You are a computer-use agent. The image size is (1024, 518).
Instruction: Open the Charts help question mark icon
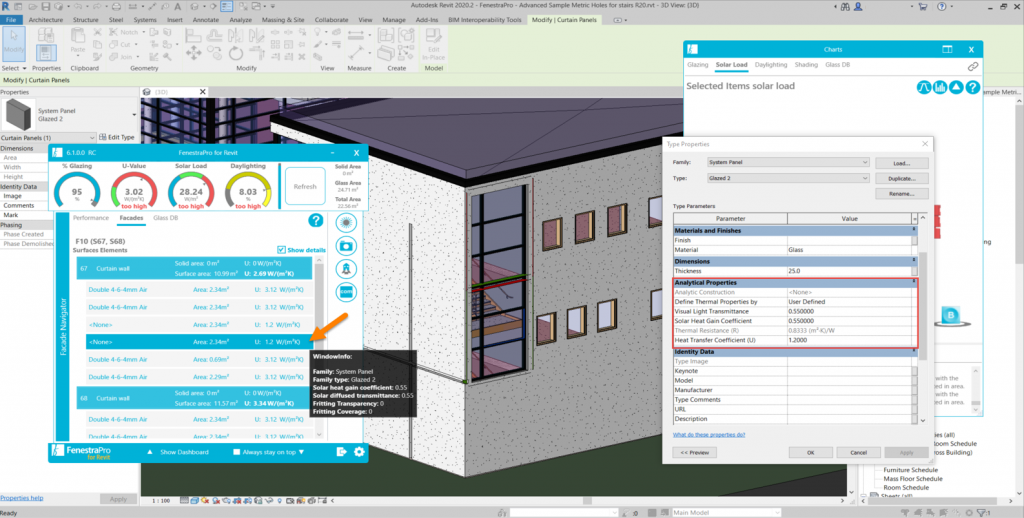pyautogui.click(x=972, y=87)
